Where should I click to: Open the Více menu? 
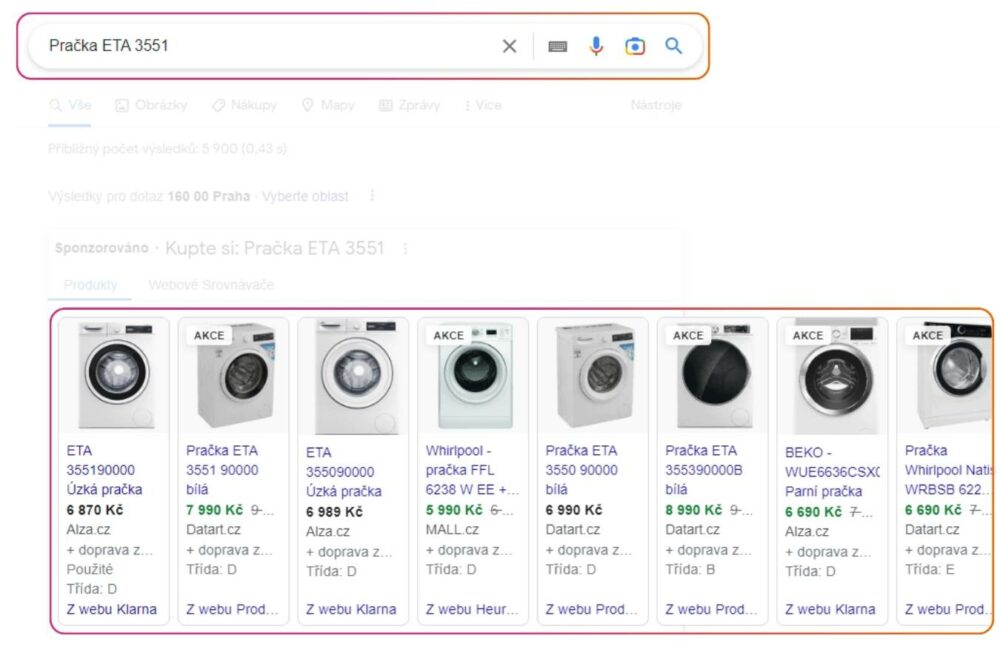click(483, 105)
